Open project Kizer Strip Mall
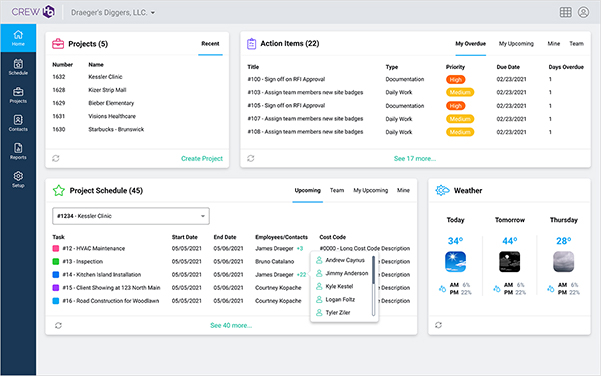The width and height of the screenshot is (601, 376). 107,90
